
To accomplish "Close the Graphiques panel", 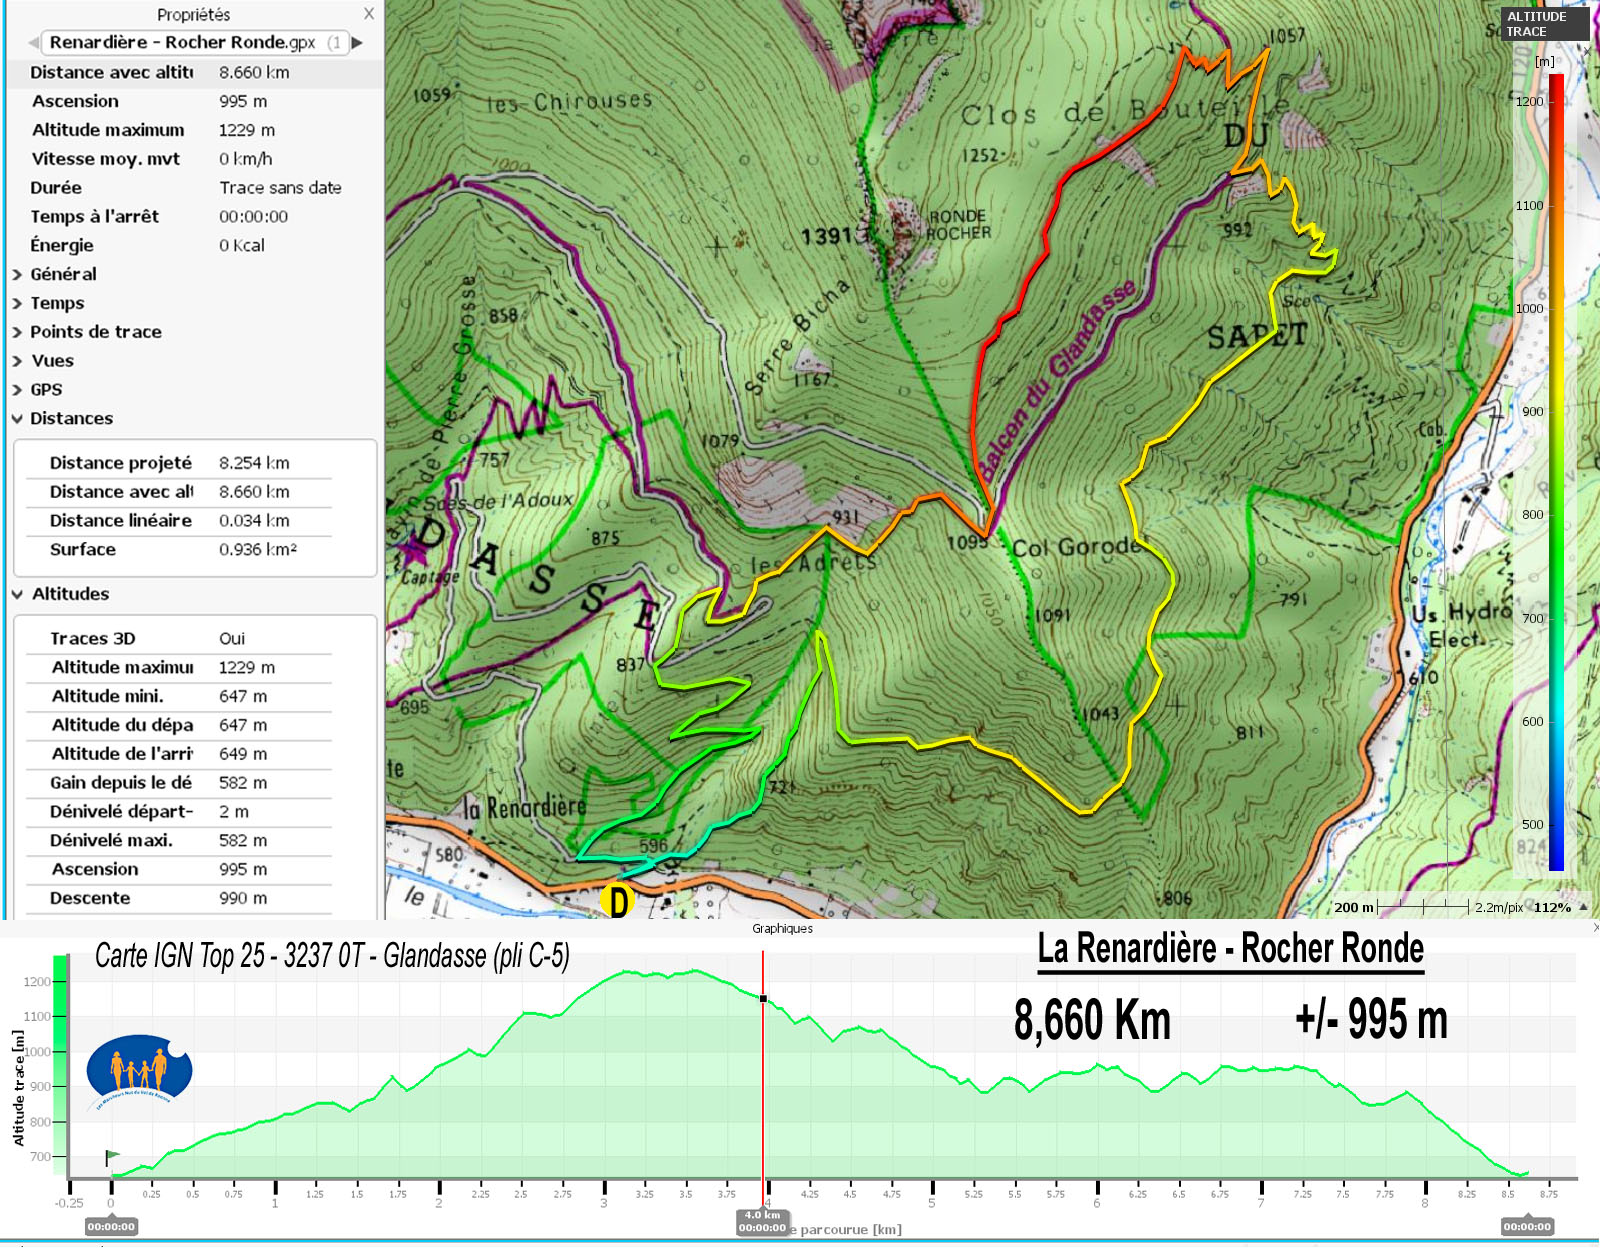I will (1595, 928).
